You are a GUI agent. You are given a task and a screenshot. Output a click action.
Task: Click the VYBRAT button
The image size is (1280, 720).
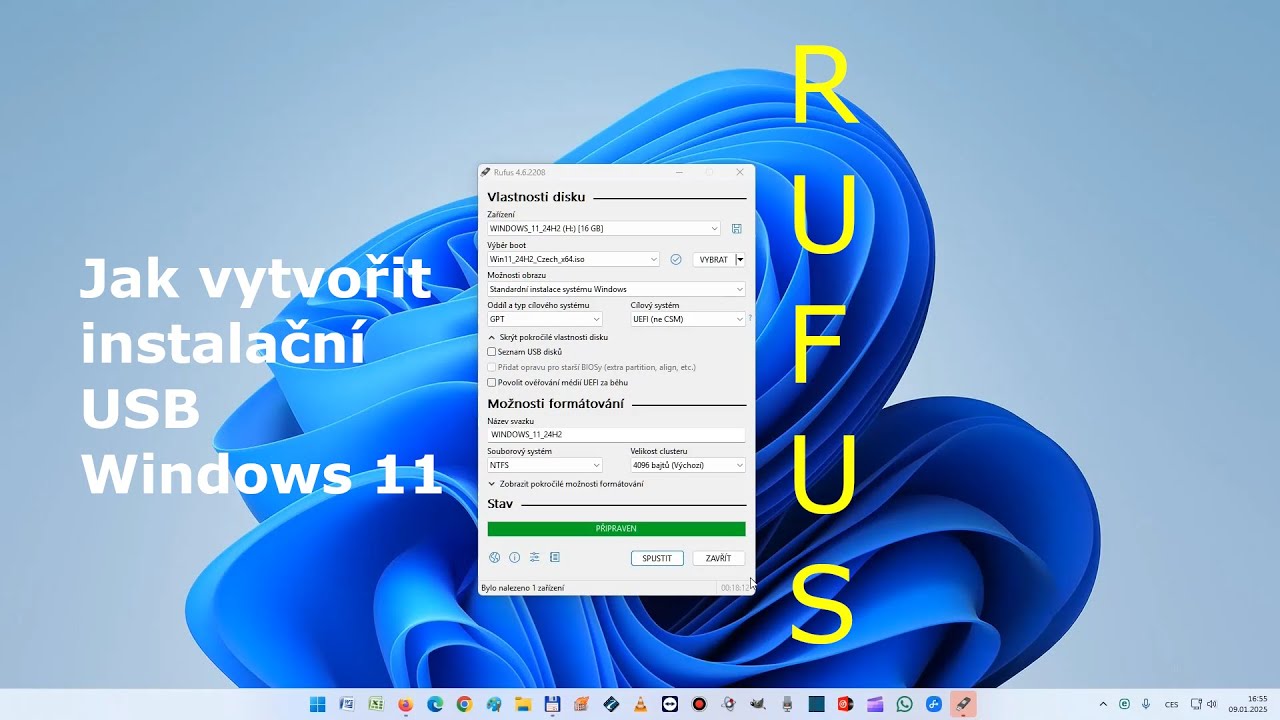pos(714,259)
